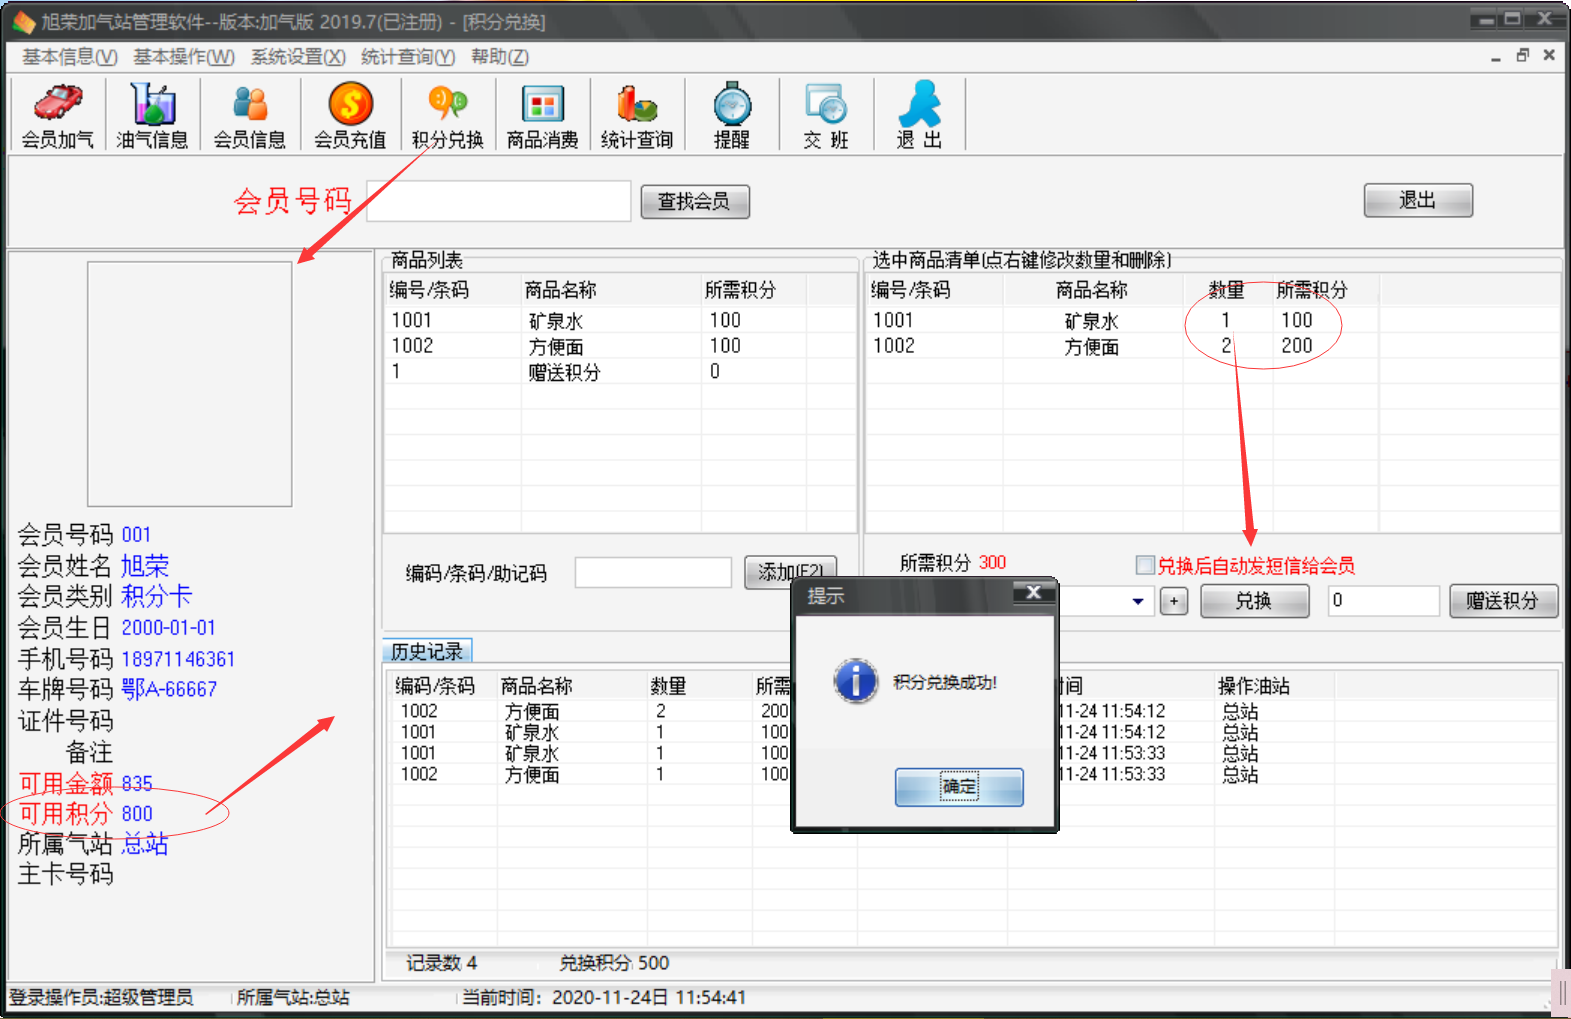Screen dimensions: 1571x1019
Task: Click the 退出 running-figure toolbar icon
Action: click(x=920, y=116)
